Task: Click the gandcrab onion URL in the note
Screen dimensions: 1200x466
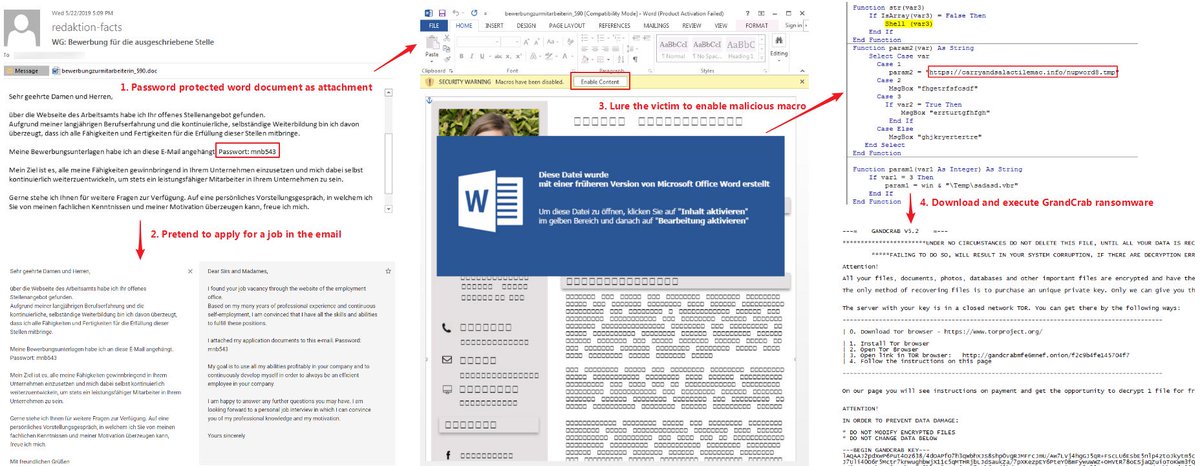Action: click(1045, 355)
